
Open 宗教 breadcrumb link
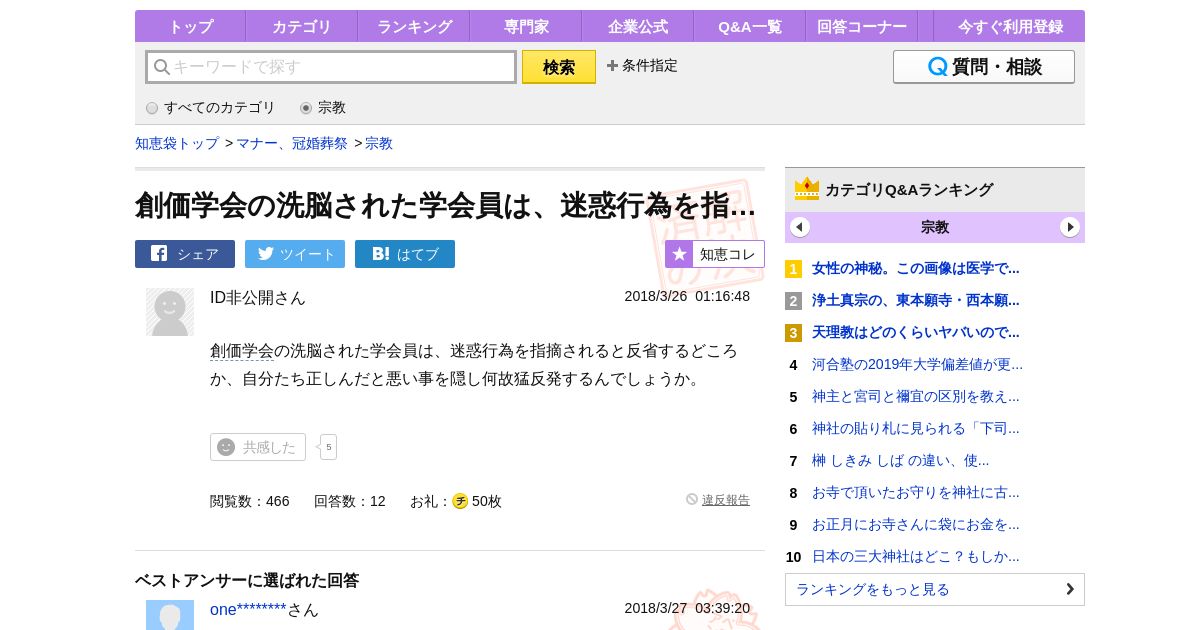pos(379,143)
